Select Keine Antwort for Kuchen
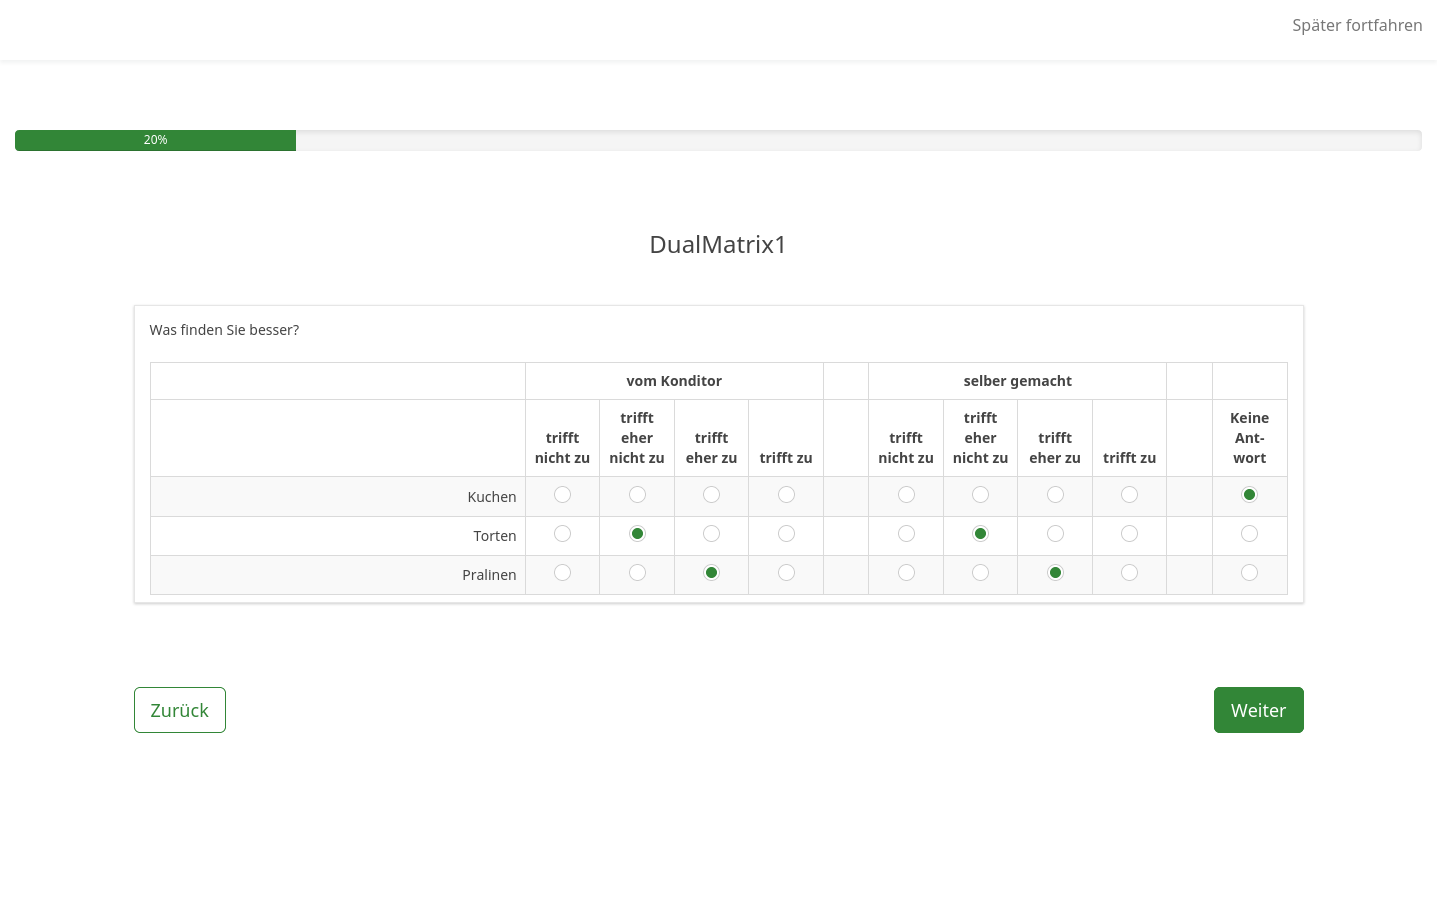This screenshot has height=900, width=1437. (x=1249, y=495)
